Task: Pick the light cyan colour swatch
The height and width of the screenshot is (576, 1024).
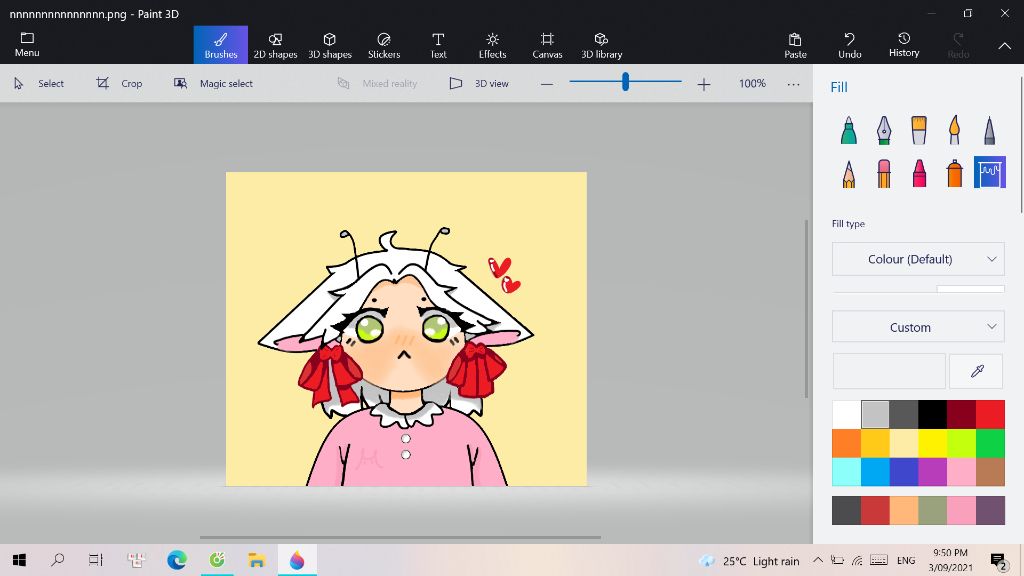Action: (846, 472)
